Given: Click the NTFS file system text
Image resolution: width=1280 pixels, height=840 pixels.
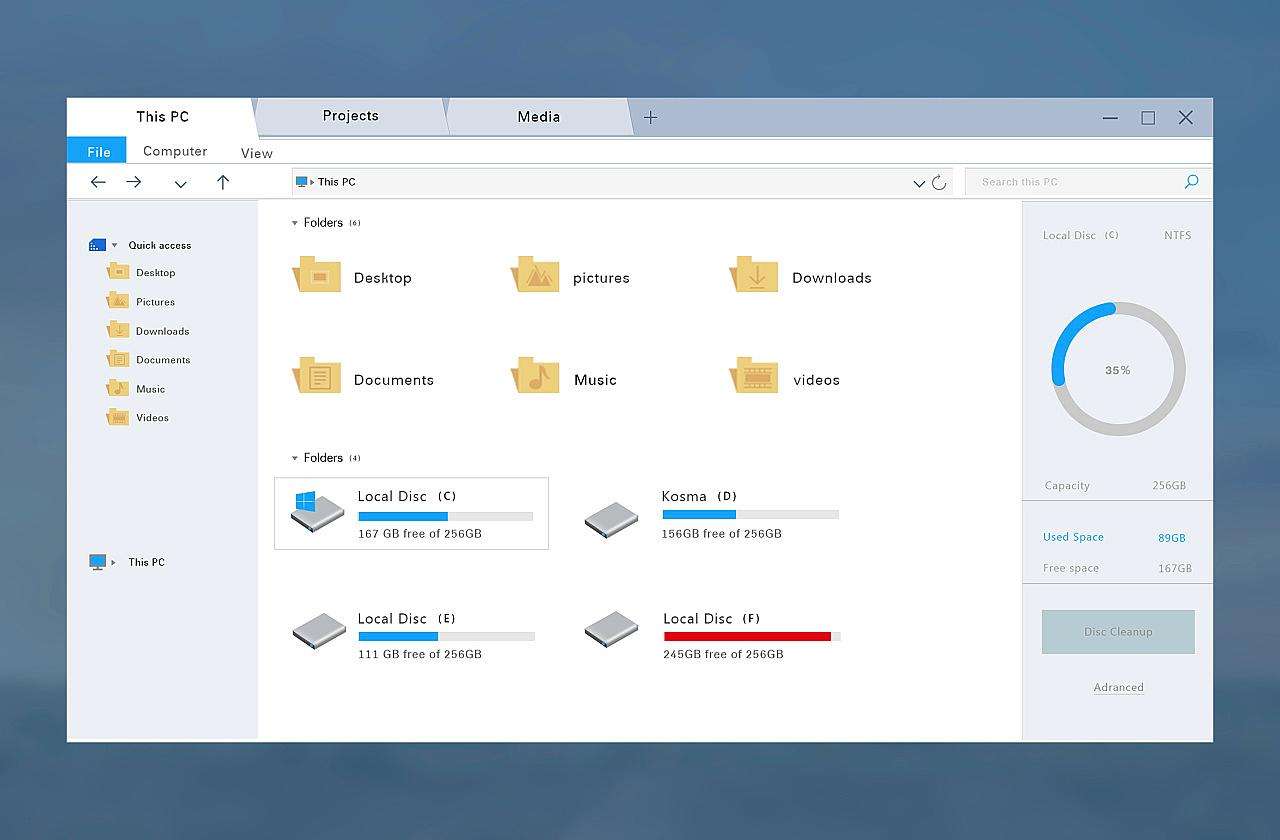Looking at the screenshot, I should [1177, 235].
